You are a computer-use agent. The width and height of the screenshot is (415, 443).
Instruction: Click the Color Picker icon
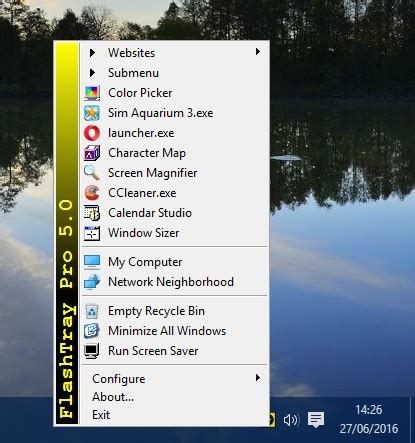(x=92, y=93)
